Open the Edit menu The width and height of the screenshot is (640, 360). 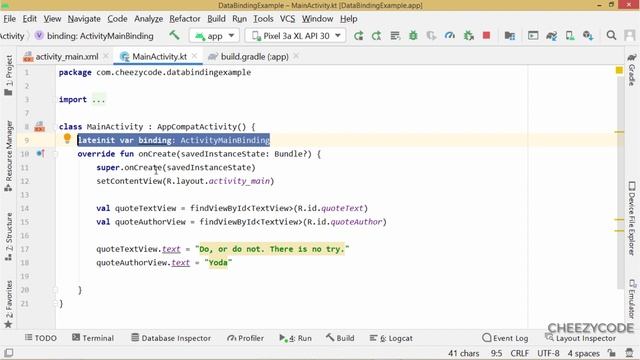point(29,19)
